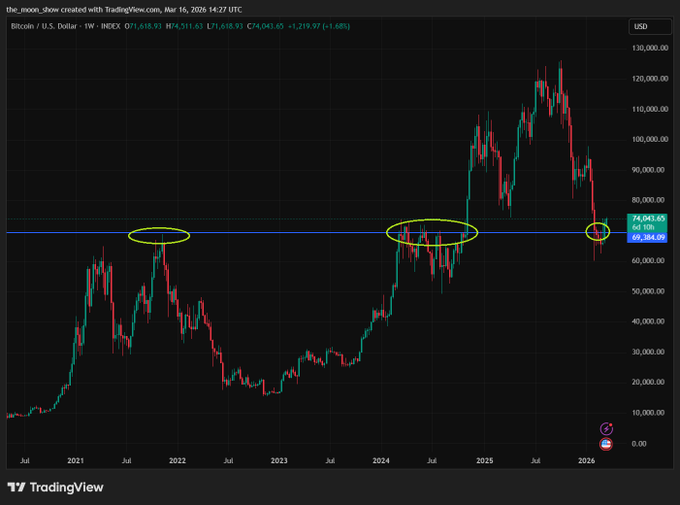Select the wide yellow ellipse around 2024
Screen dimensions: 680x505
432,232
